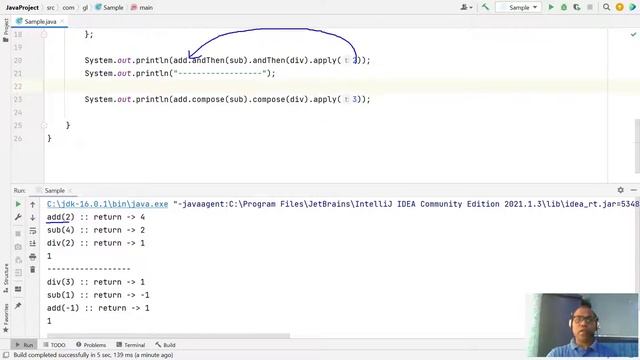The image size is (640, 360).
Task: Click the teal arrow icon at toolbar end
Action: [633, 7]
